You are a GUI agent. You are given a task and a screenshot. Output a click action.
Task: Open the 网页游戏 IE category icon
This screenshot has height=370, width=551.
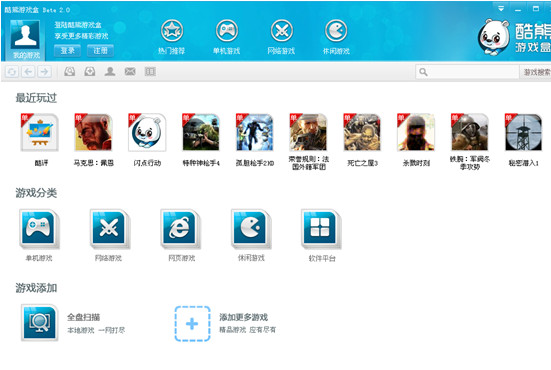[x=181, y=229]
